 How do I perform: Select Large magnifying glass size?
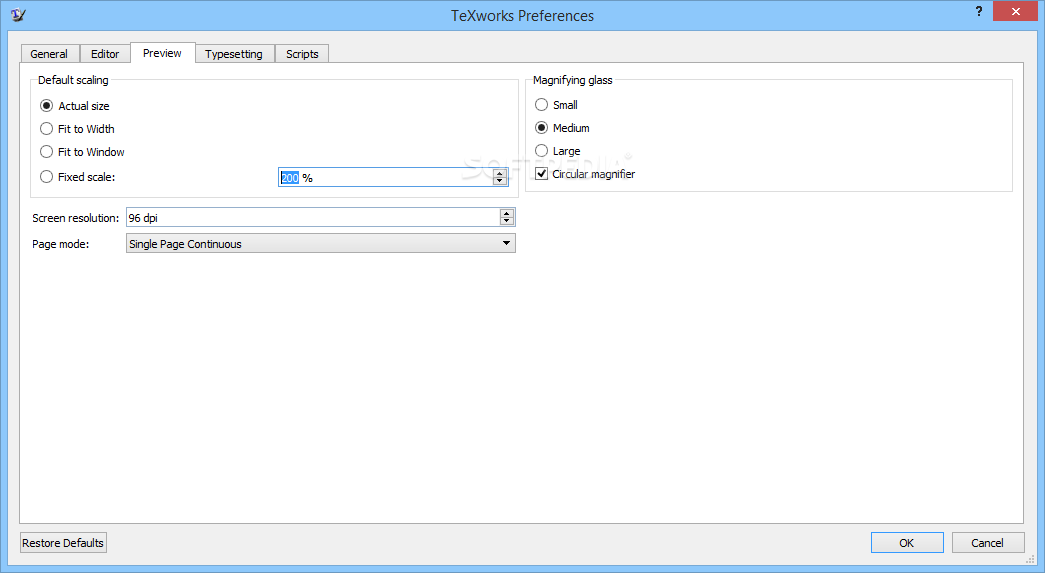point(558,151)
